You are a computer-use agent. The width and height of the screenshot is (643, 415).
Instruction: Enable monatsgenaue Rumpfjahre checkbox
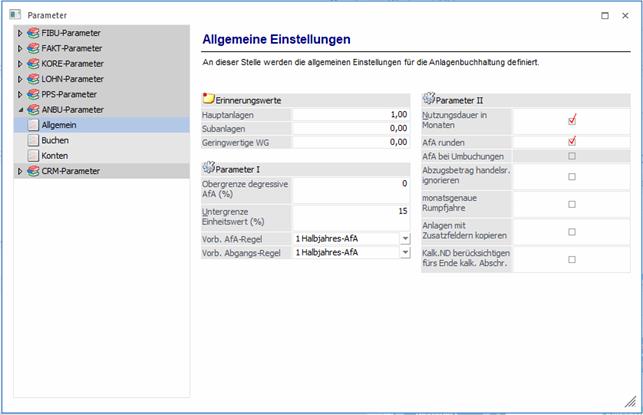pos(572,204)
